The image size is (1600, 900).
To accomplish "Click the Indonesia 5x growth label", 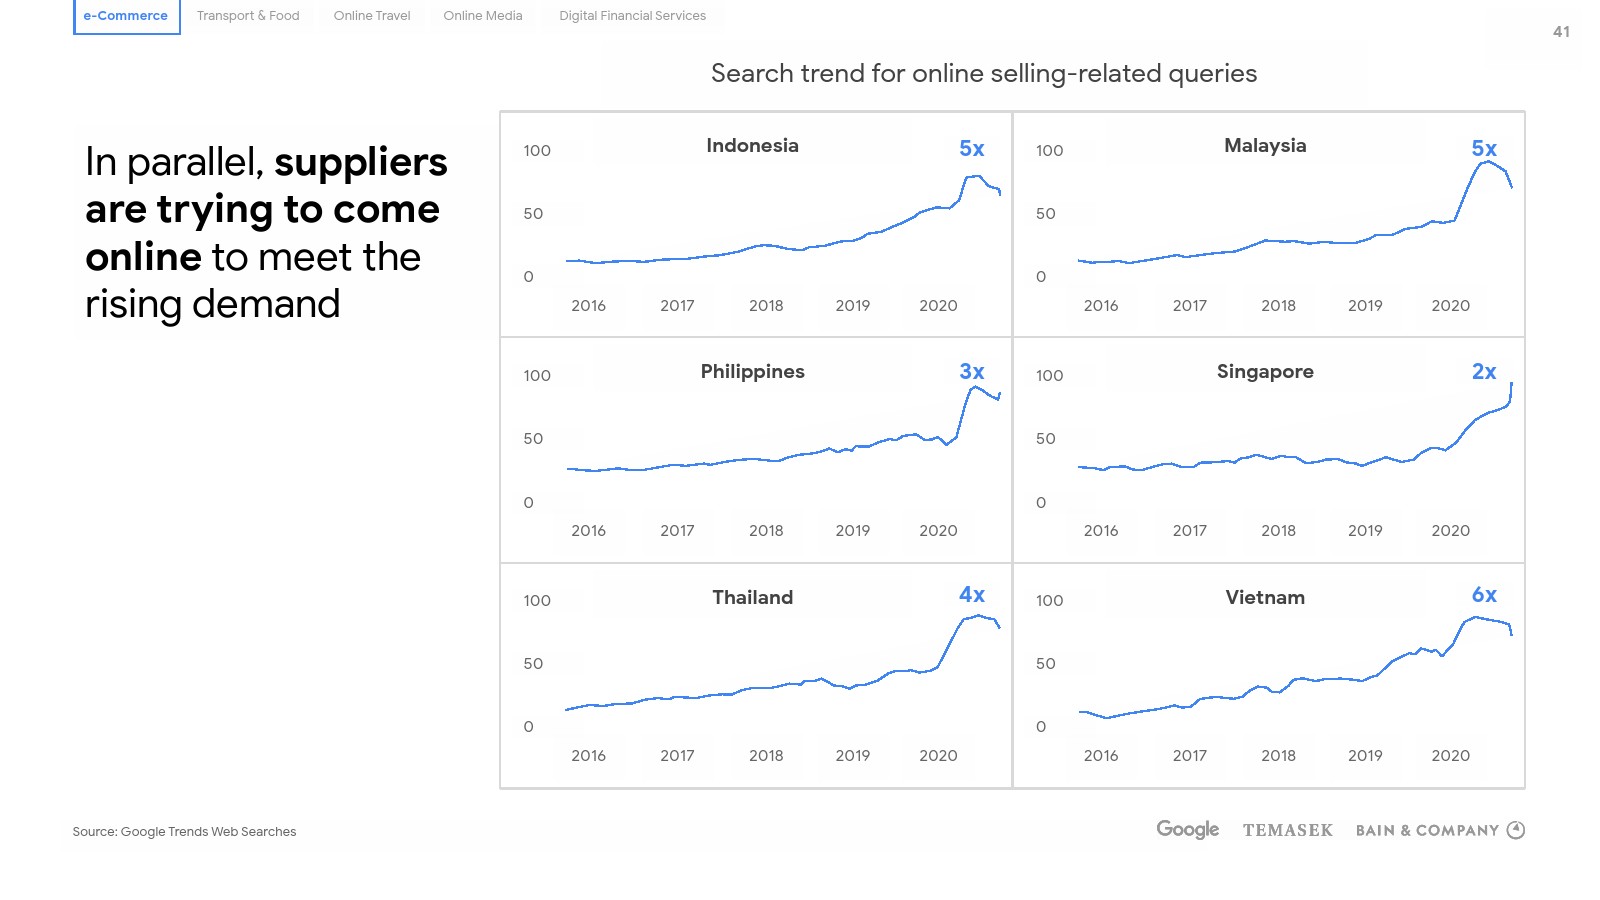I will (x=972, y=149).
